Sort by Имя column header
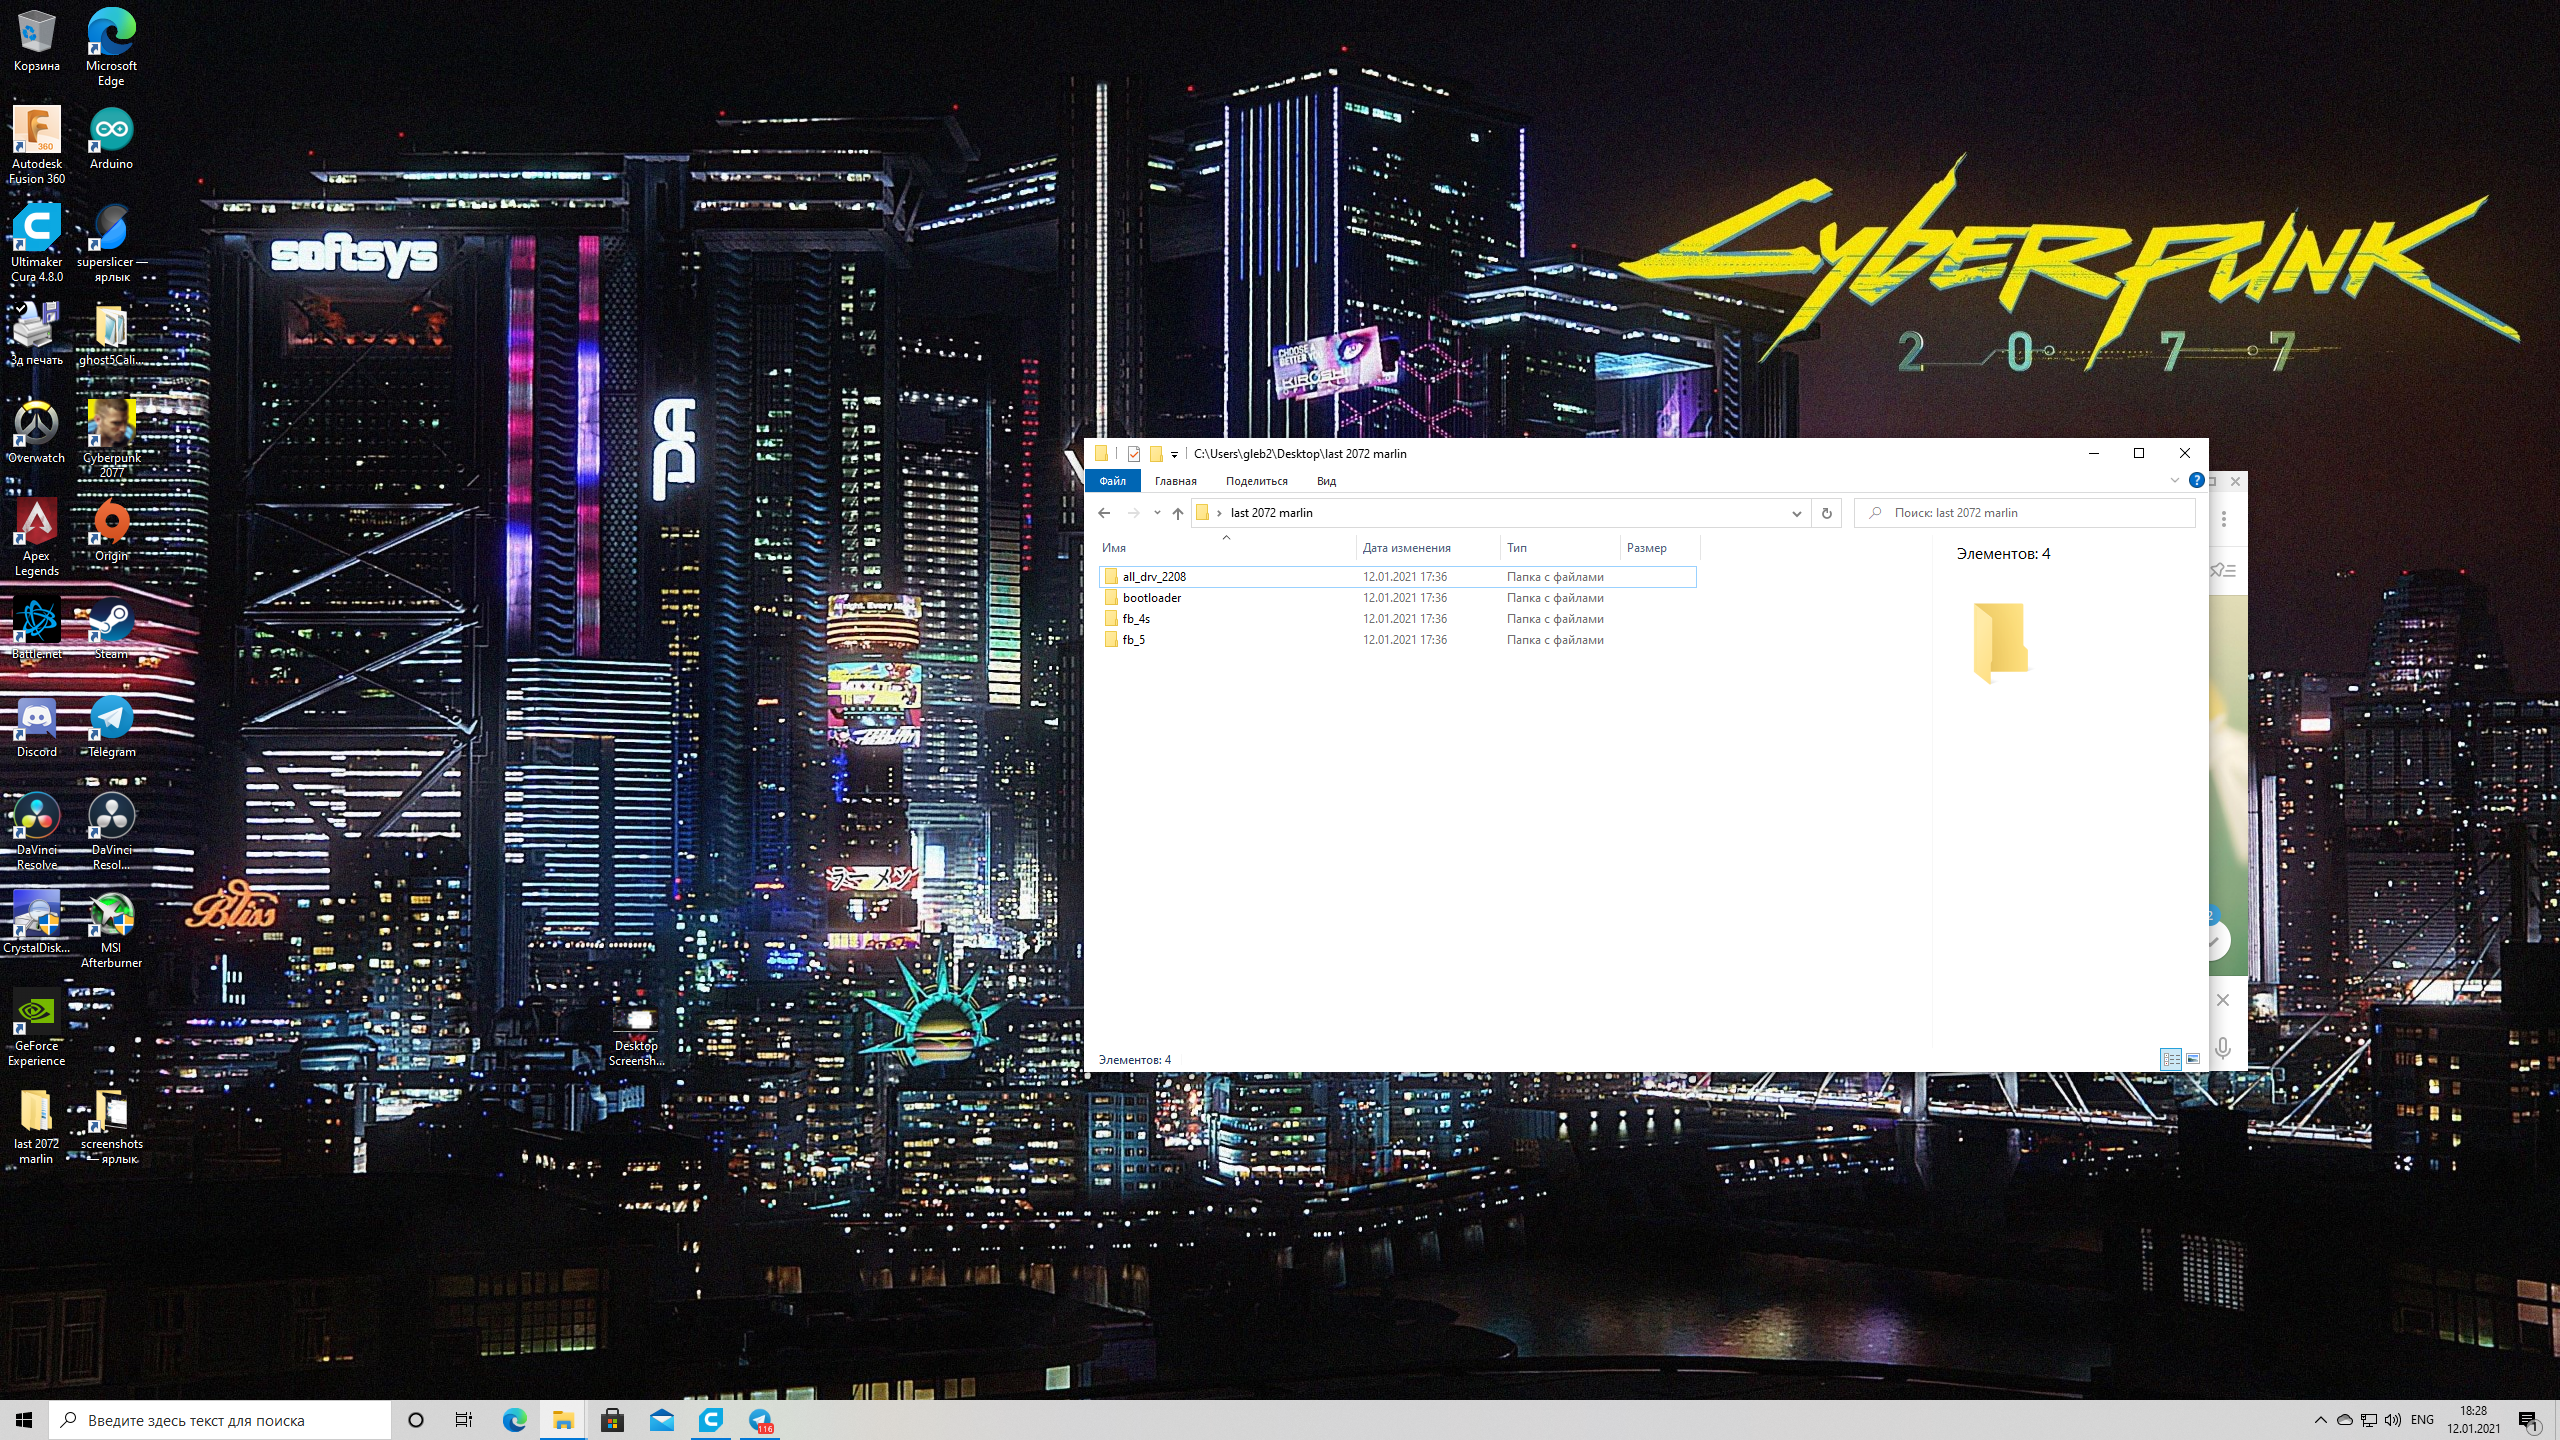The width and height of the screenshot is (2560, 1440). tap(1226, 548)
